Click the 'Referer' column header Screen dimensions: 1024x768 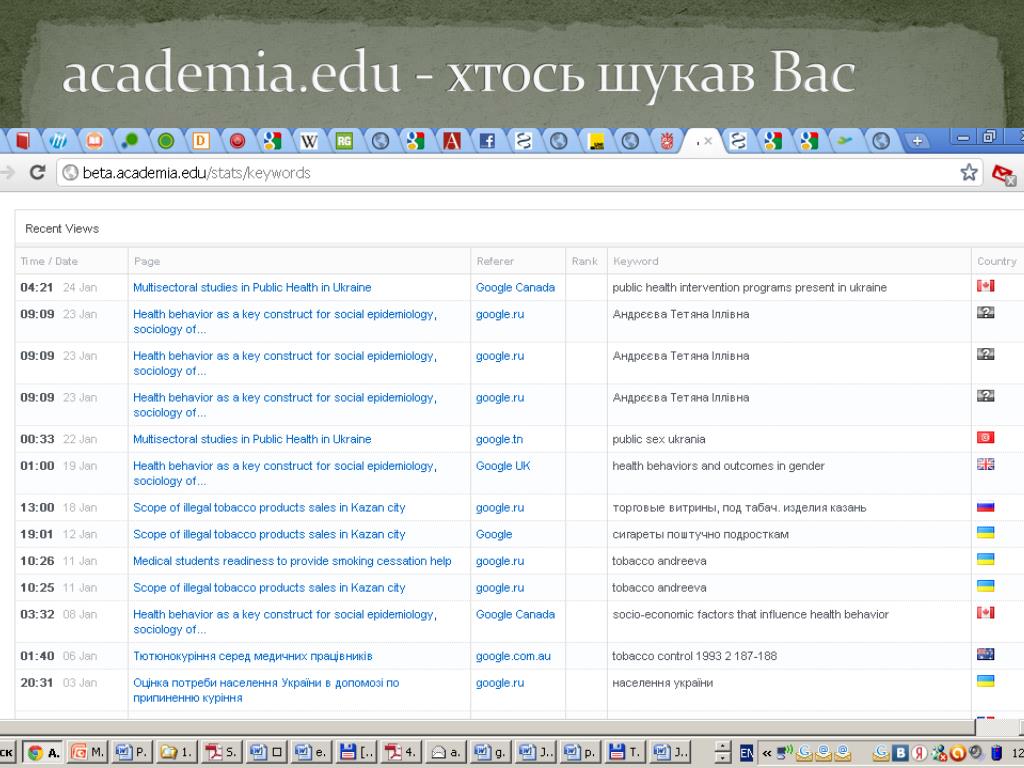495,261
